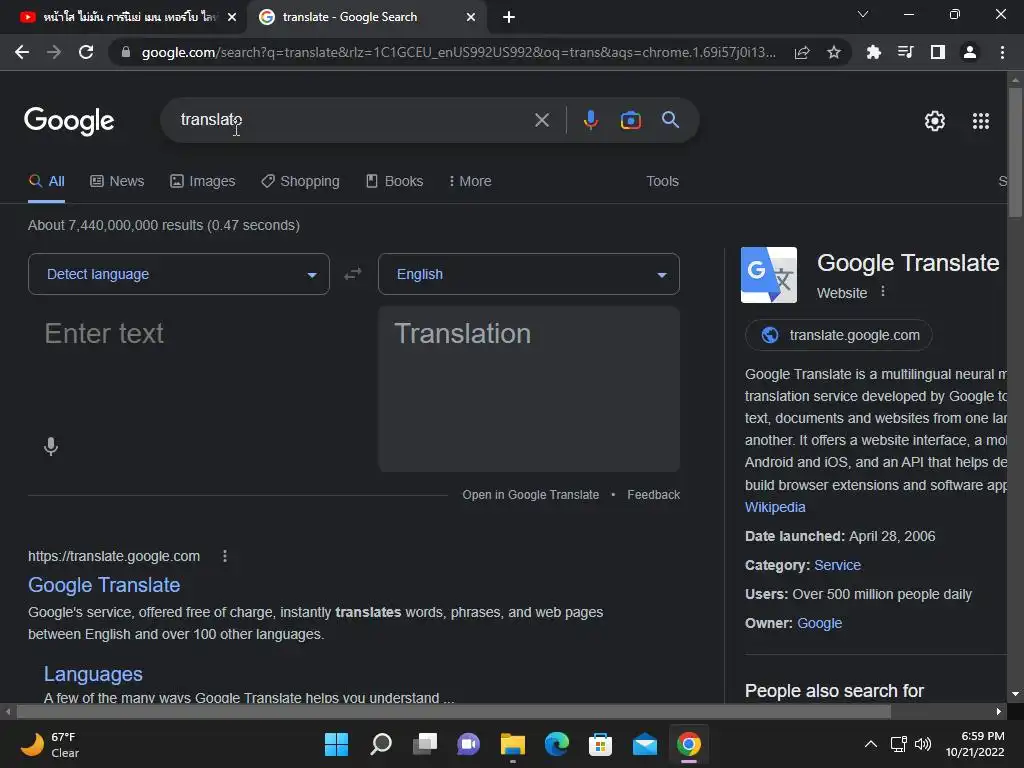The width and height of the screenshot is (1024, 768).
Task: Click the share page icon in address bar
Action: pos(802,52)
